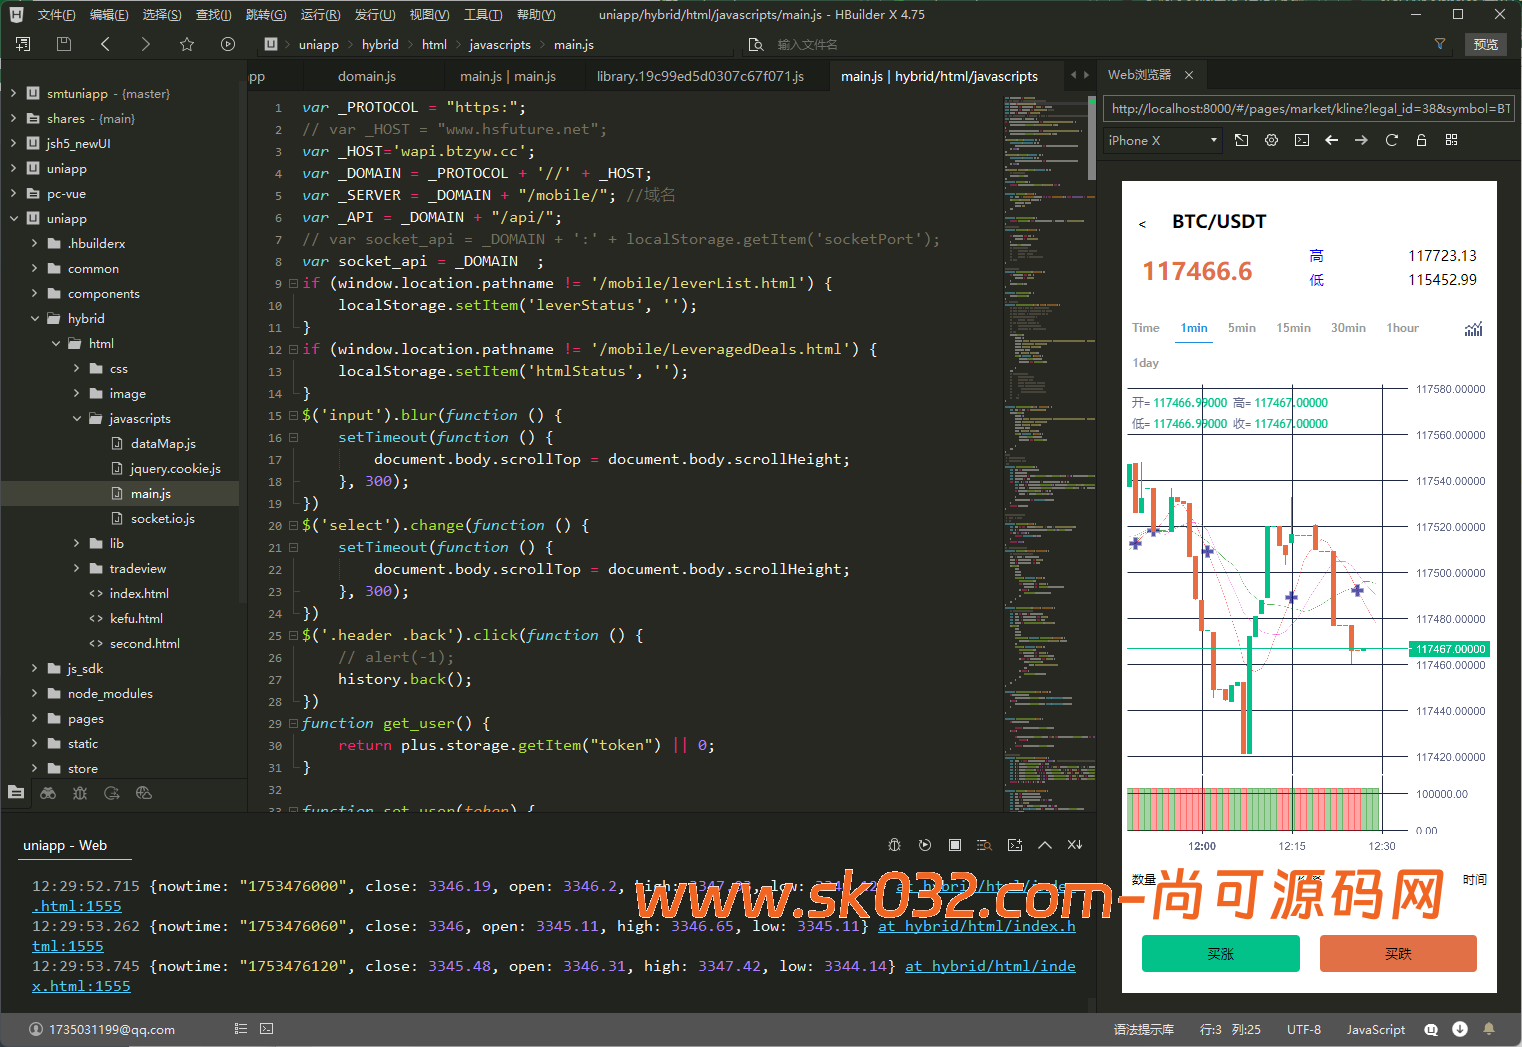Open the QR code icon in browser toolbar
The height and width of the screenshot is (1047, 1522).
(x=1451, y=140)
